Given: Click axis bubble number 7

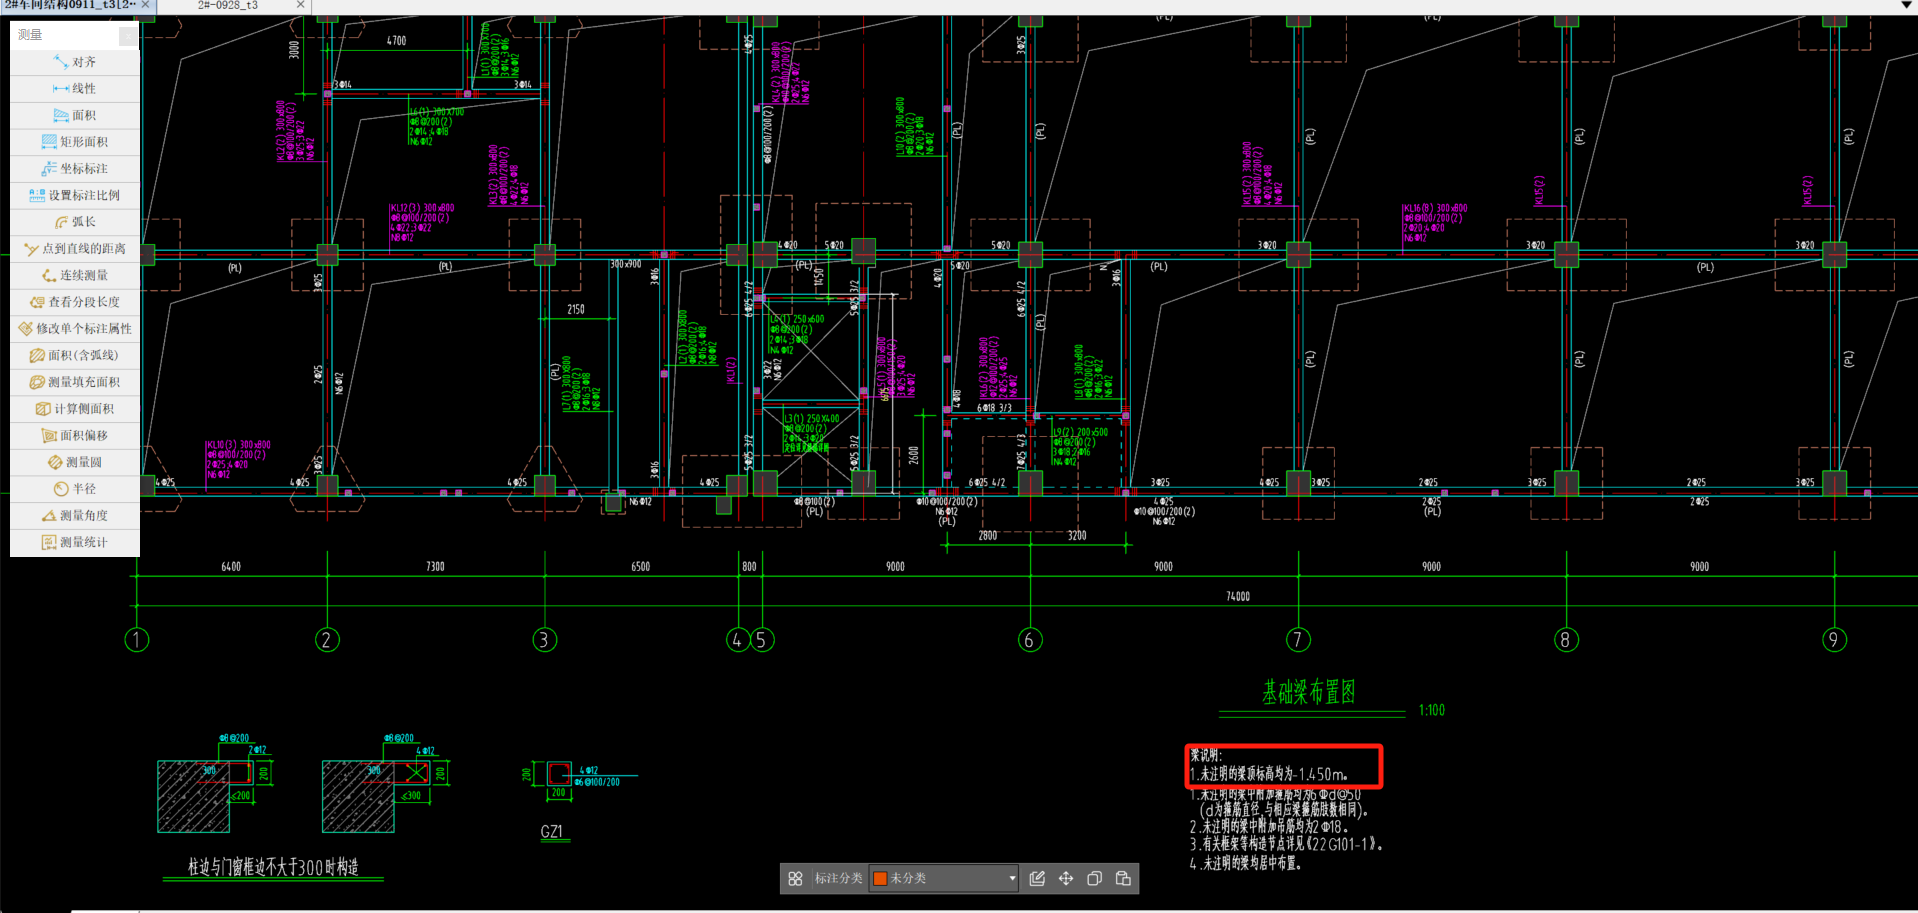Looking at the screenshot, I should 1298,640.
